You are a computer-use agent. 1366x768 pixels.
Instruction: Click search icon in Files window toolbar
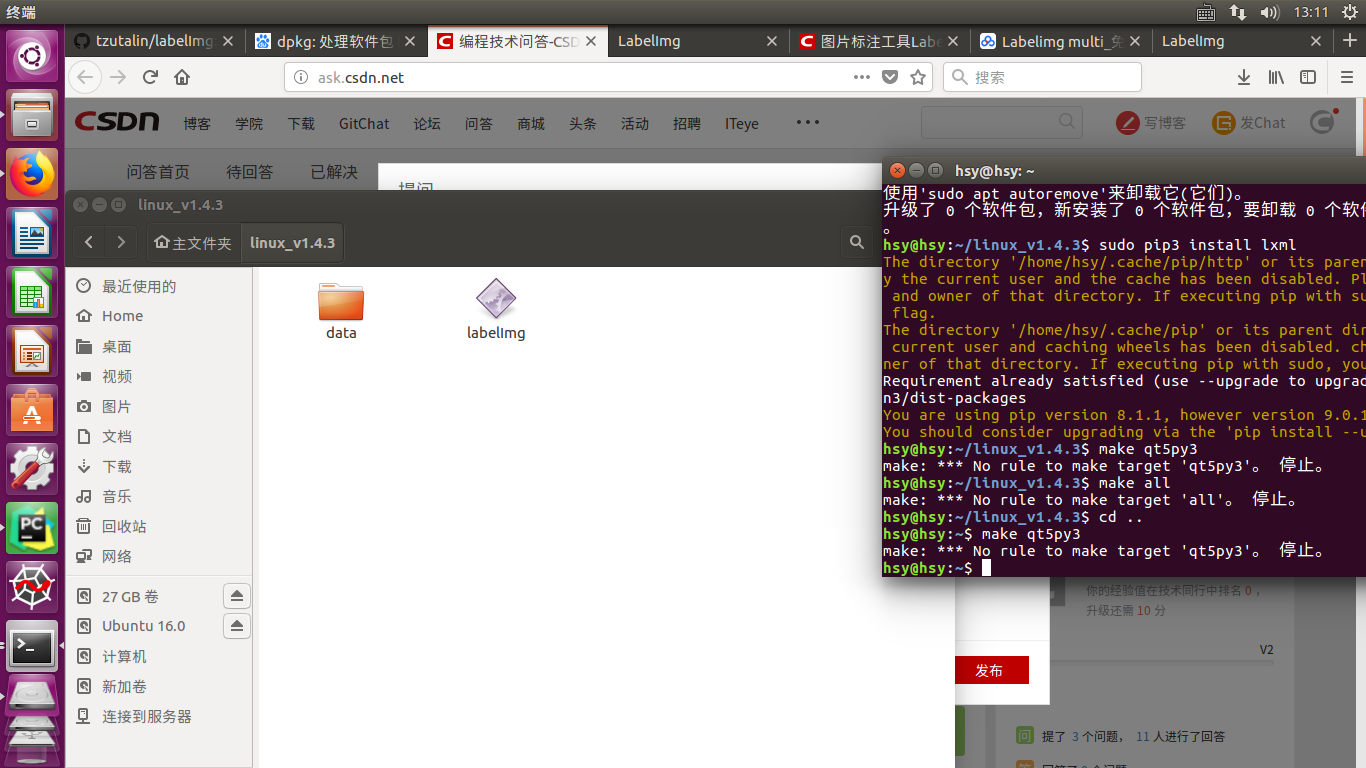tap(857, 242)
